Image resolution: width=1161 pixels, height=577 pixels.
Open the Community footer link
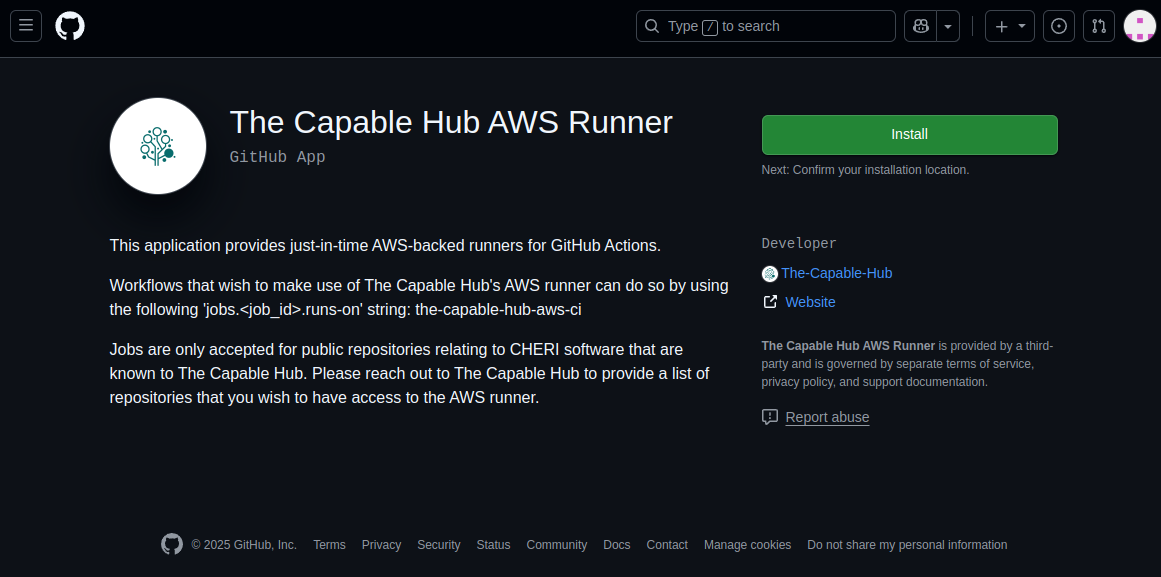coord(556,545)
